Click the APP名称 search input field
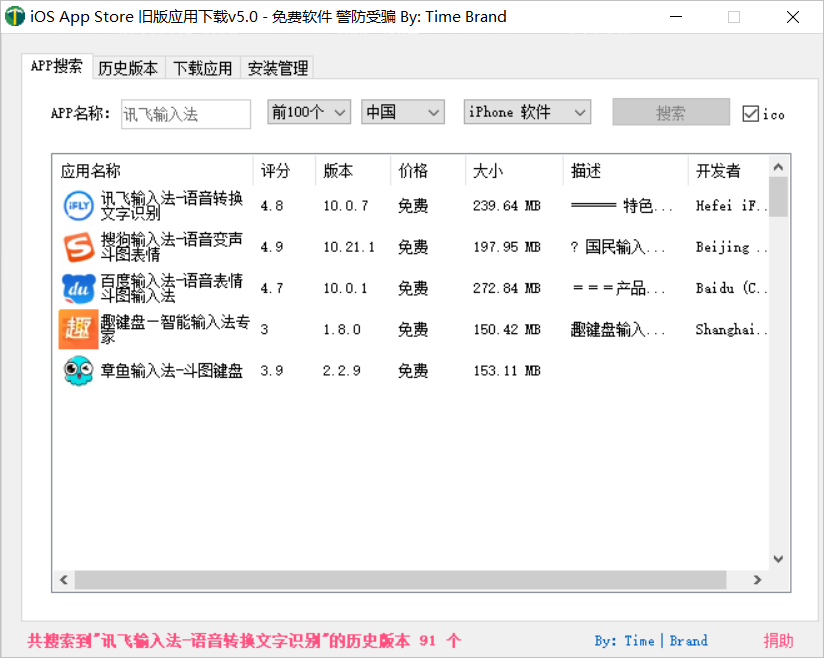Viewport: 824px width, 658px height. [185, 114]
